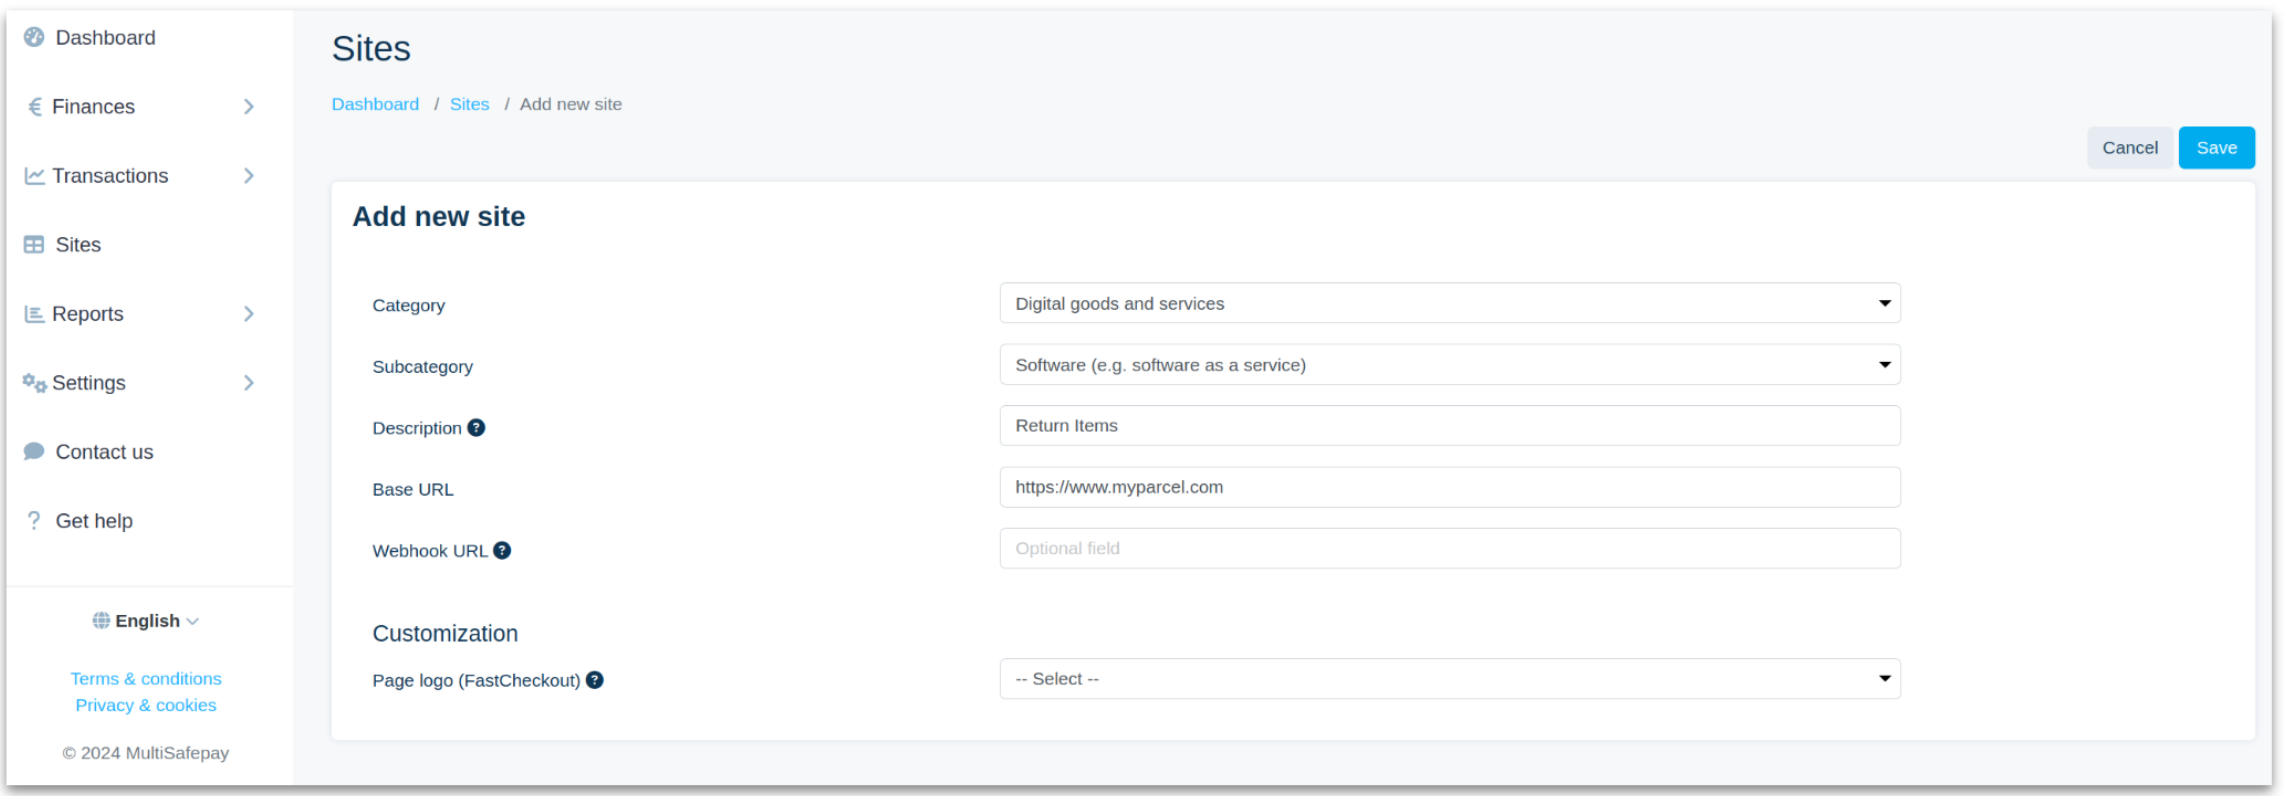The width and height of the screenshot is (2284, 796).
Task: Click the Description help question-mark icon
Action: click(476, 428)
